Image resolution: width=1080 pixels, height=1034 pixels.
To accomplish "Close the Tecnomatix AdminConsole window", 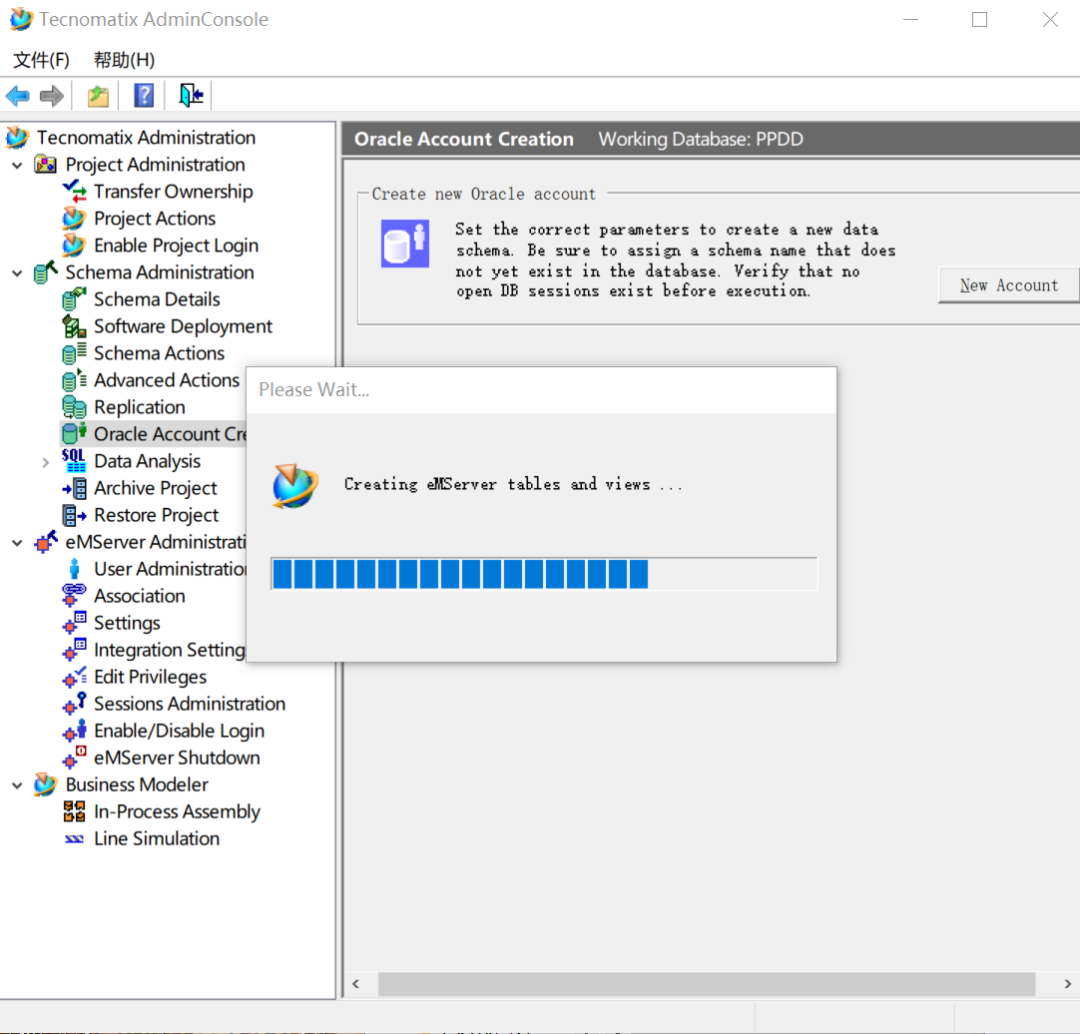I will point(1050,19).
